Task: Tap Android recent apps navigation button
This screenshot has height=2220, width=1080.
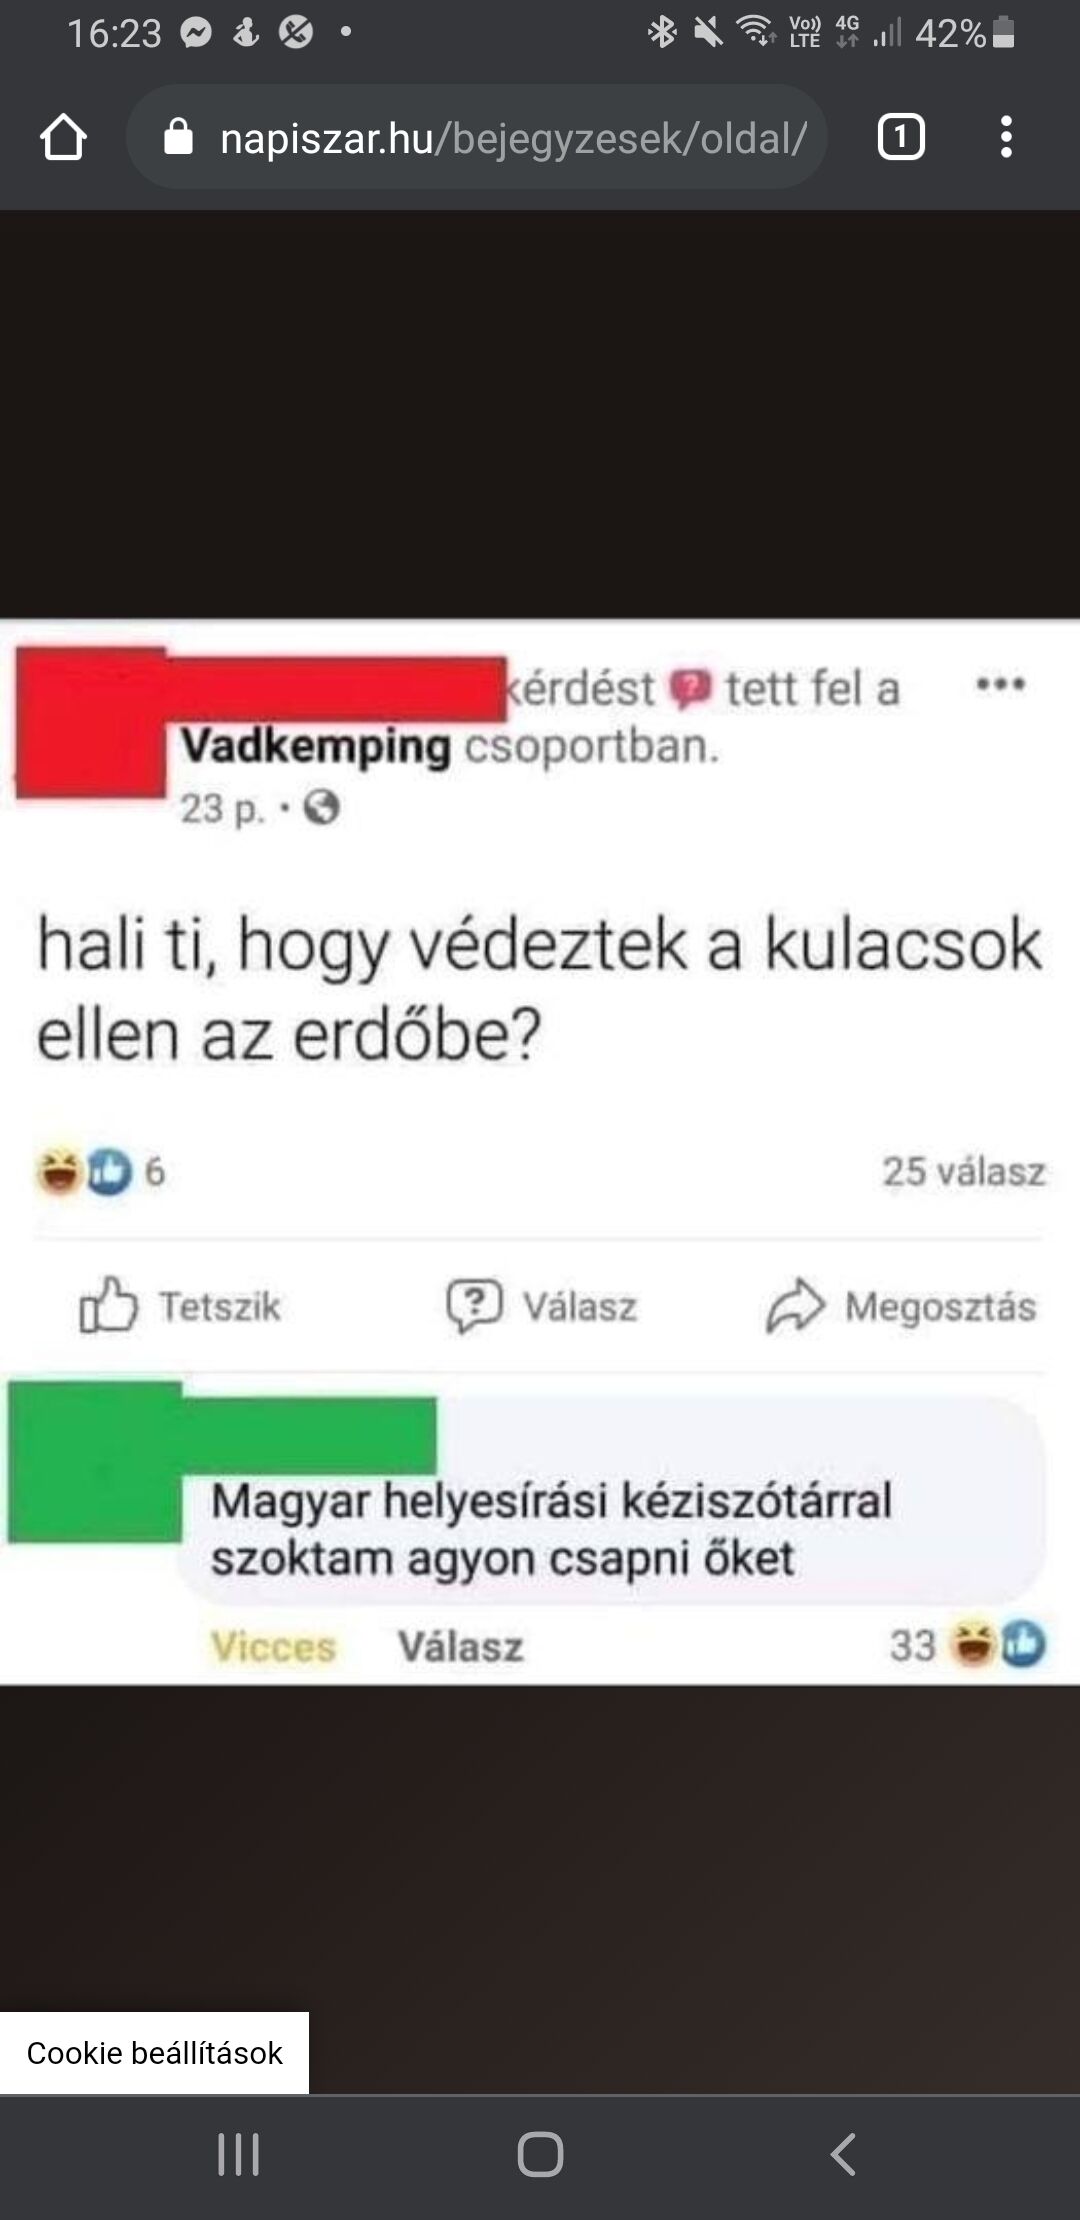Action: coord(238,2154)
